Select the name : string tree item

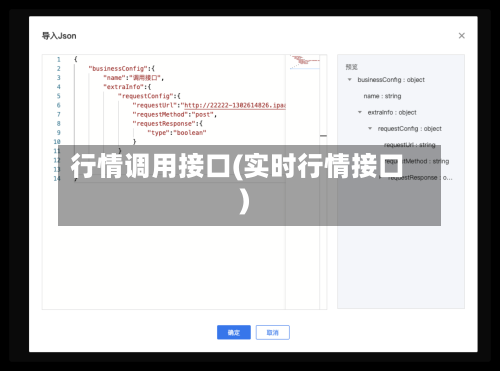point(382,96)
